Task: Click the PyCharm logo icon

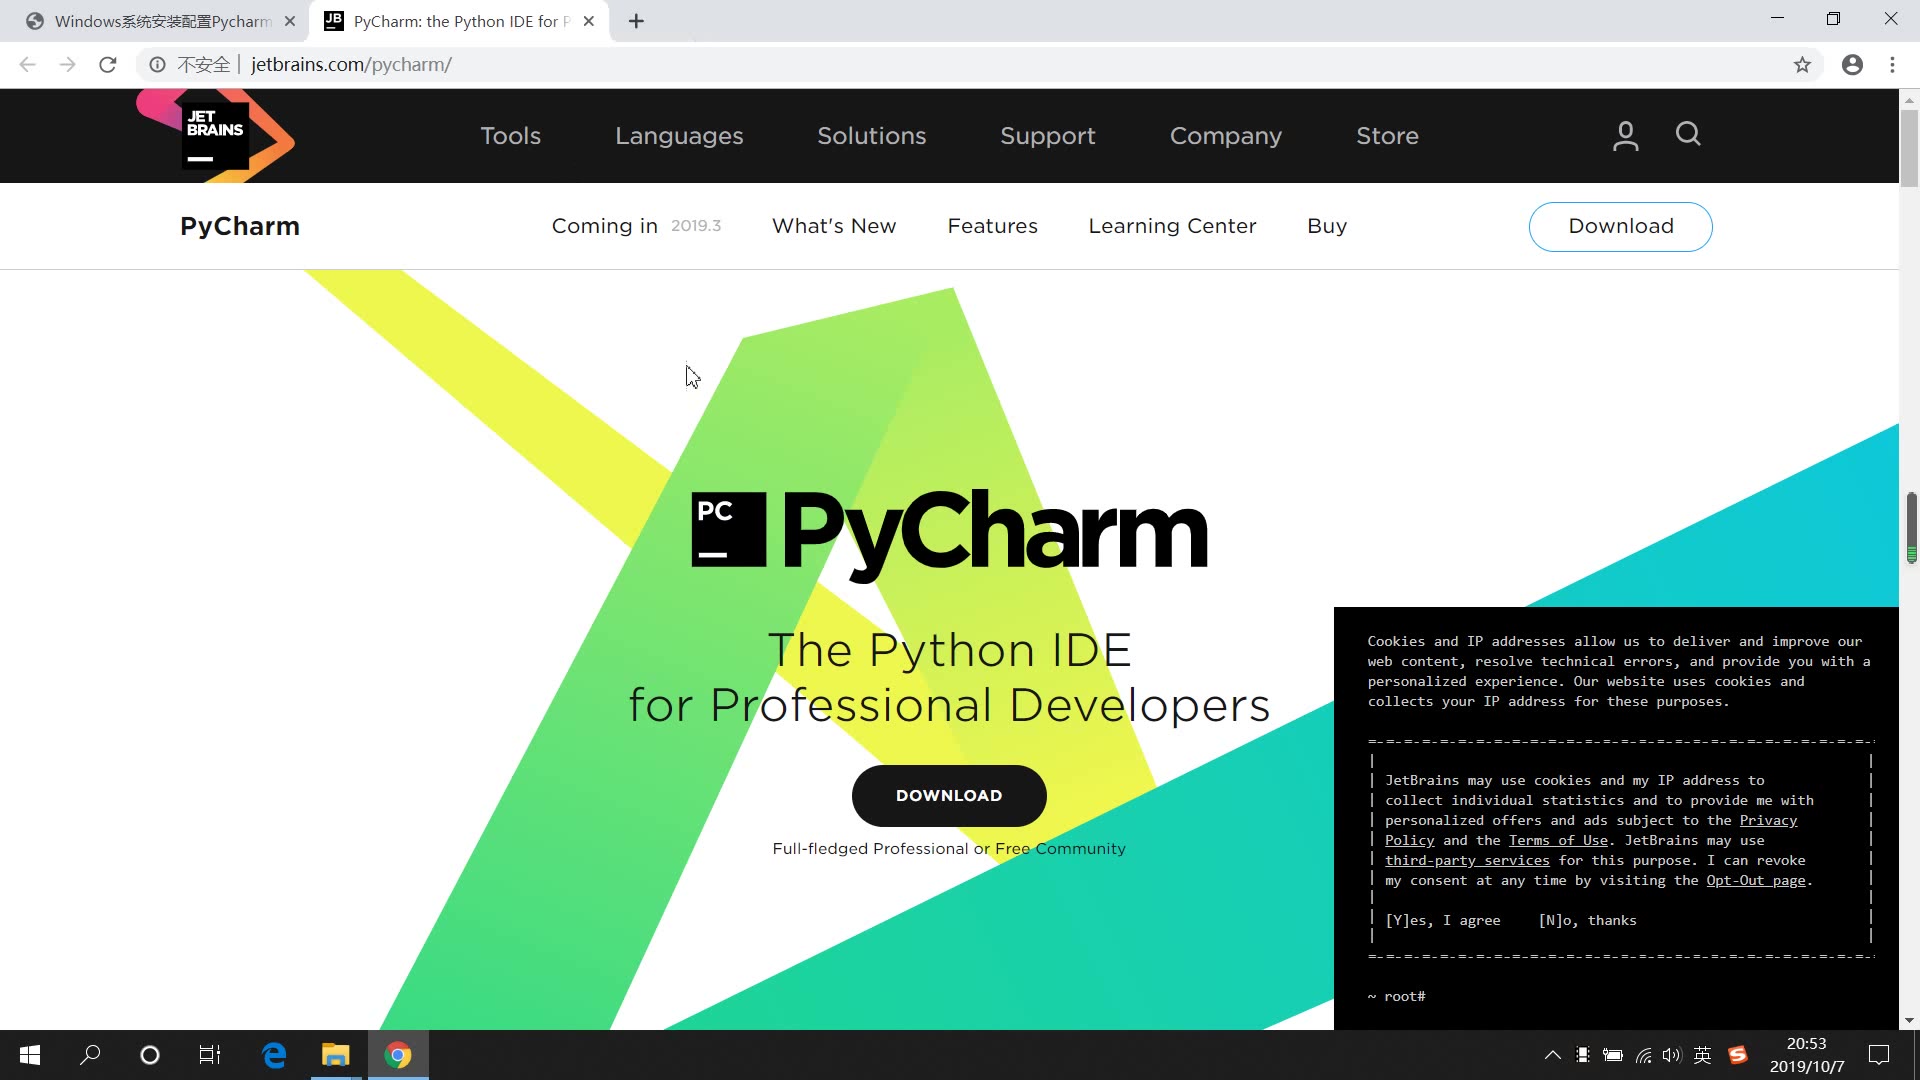Action: coord(727,530)
